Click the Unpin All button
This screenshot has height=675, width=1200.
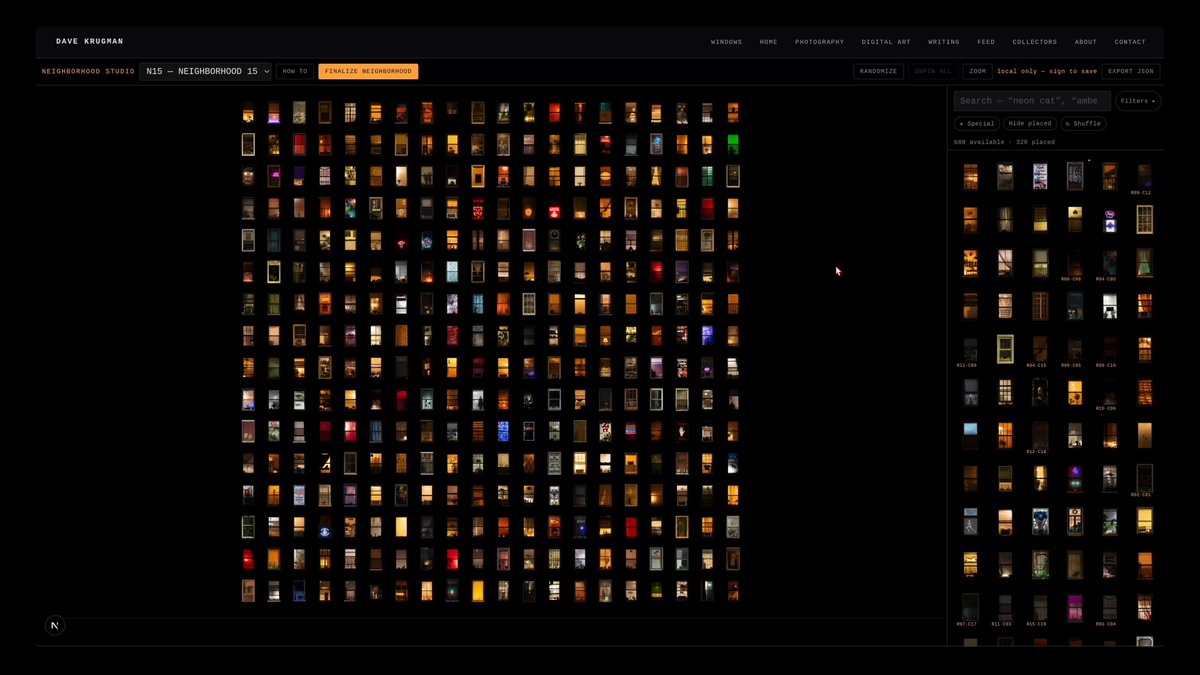point(933,71)
